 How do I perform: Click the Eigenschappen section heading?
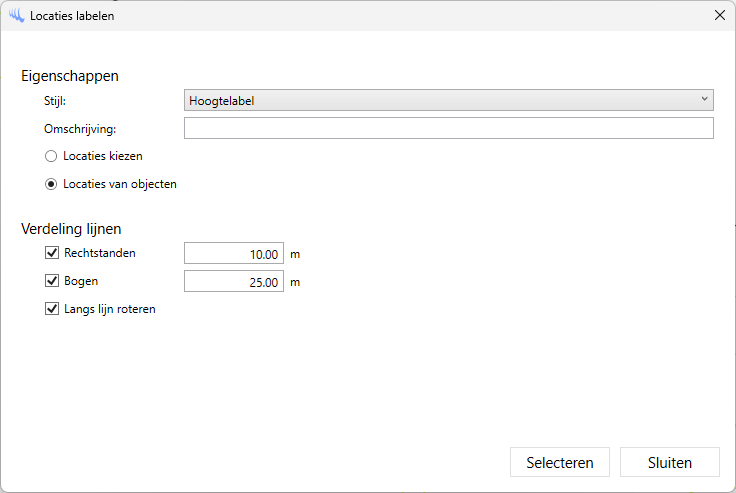(x=70, y=75)
